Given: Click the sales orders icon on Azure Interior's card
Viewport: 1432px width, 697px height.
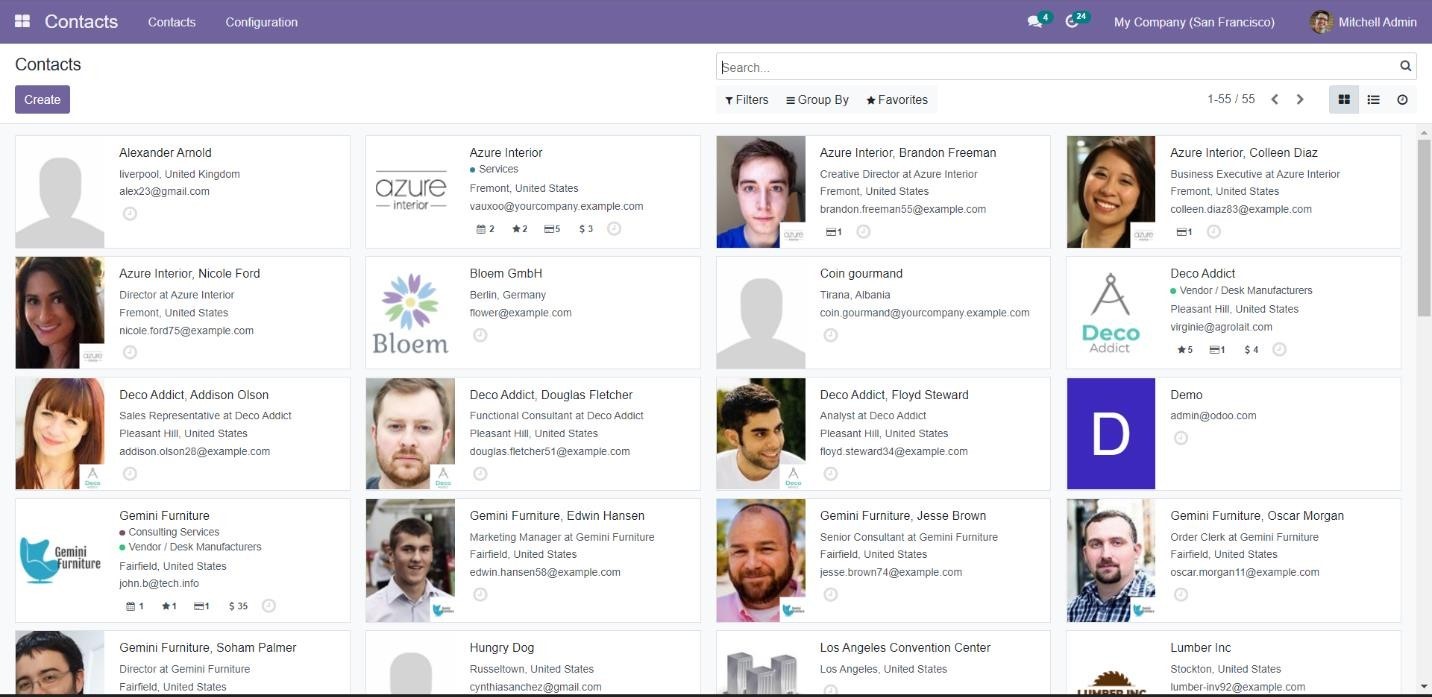Looking at the screenshot, I should point(552,229).
